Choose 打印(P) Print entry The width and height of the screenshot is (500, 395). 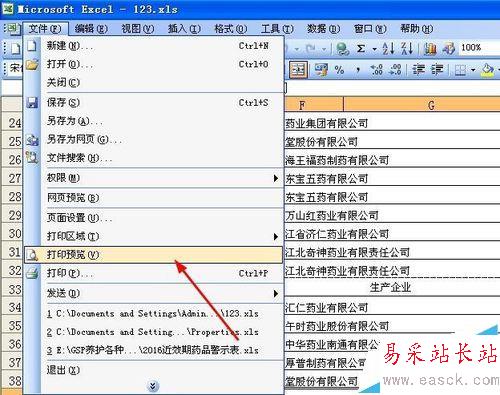pyautogui.click(x=153, y=273)
